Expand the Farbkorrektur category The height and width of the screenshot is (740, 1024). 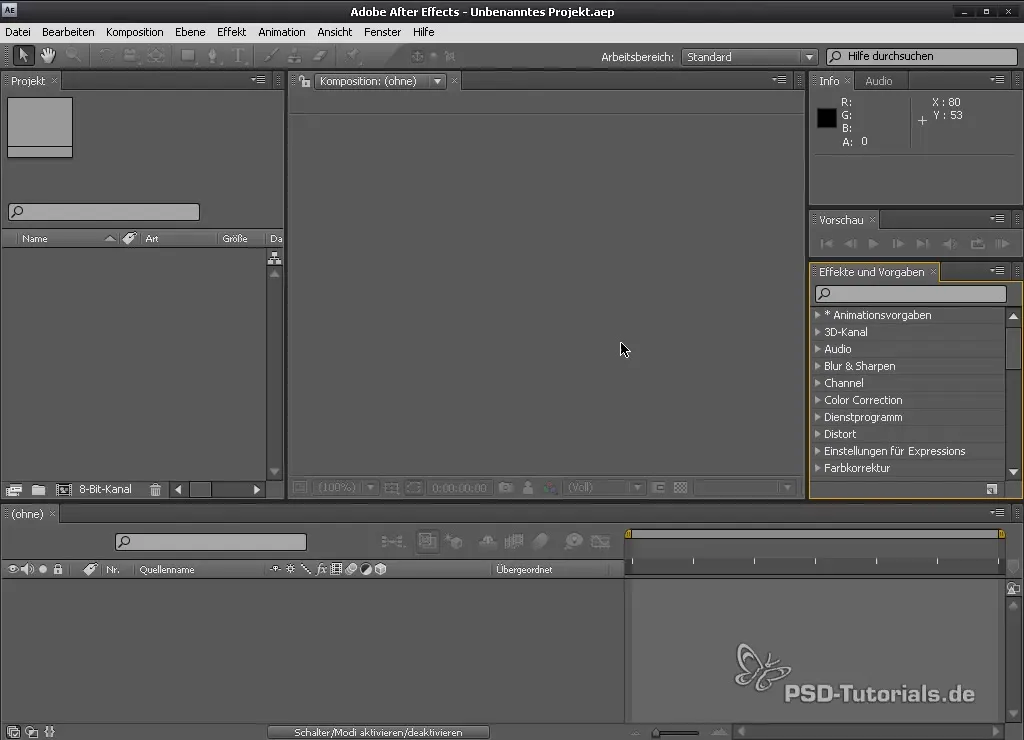pyautogui.click(x=818, y=468)
